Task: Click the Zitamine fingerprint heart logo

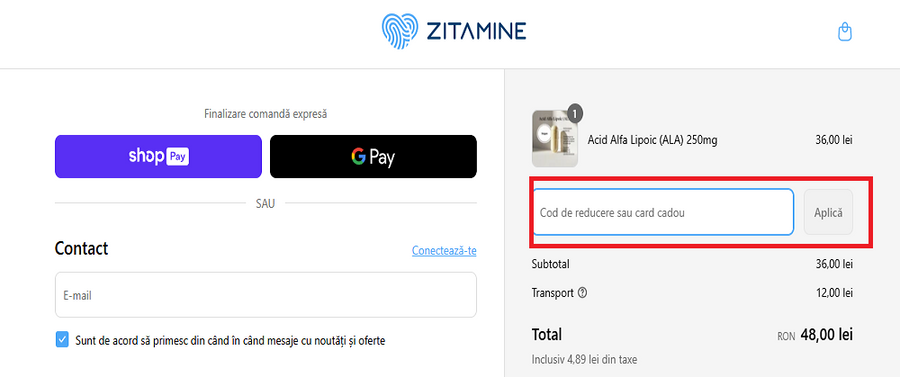Action: (400, 31)
